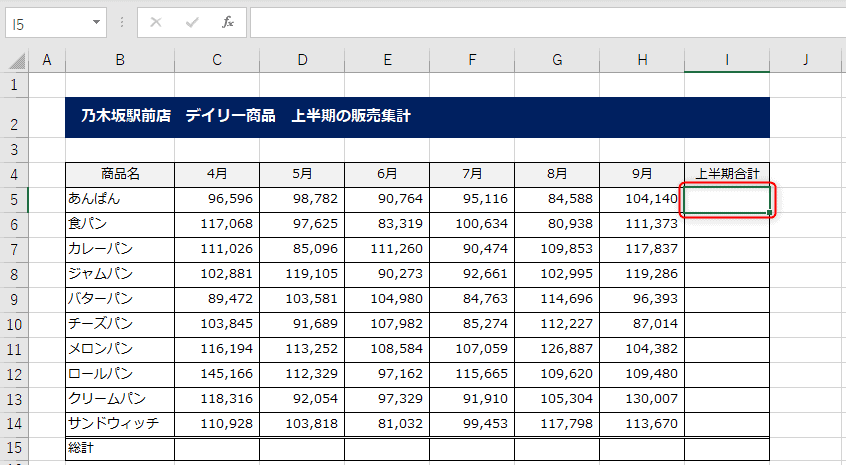Select row 5 header
Screen dimensions: 846x465
[14, 200]
